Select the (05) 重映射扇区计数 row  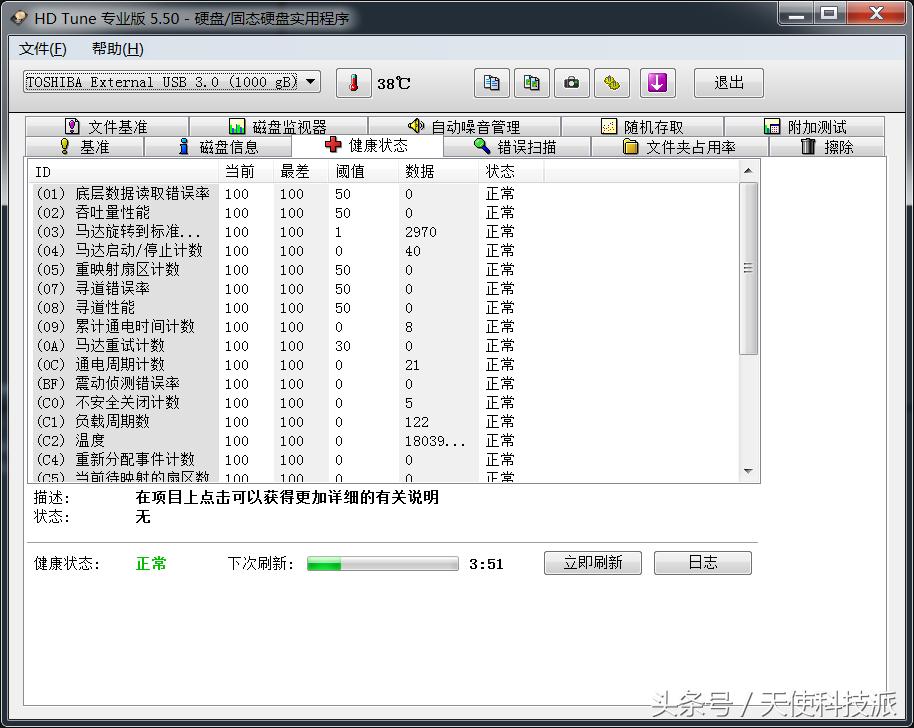point(384,270)
